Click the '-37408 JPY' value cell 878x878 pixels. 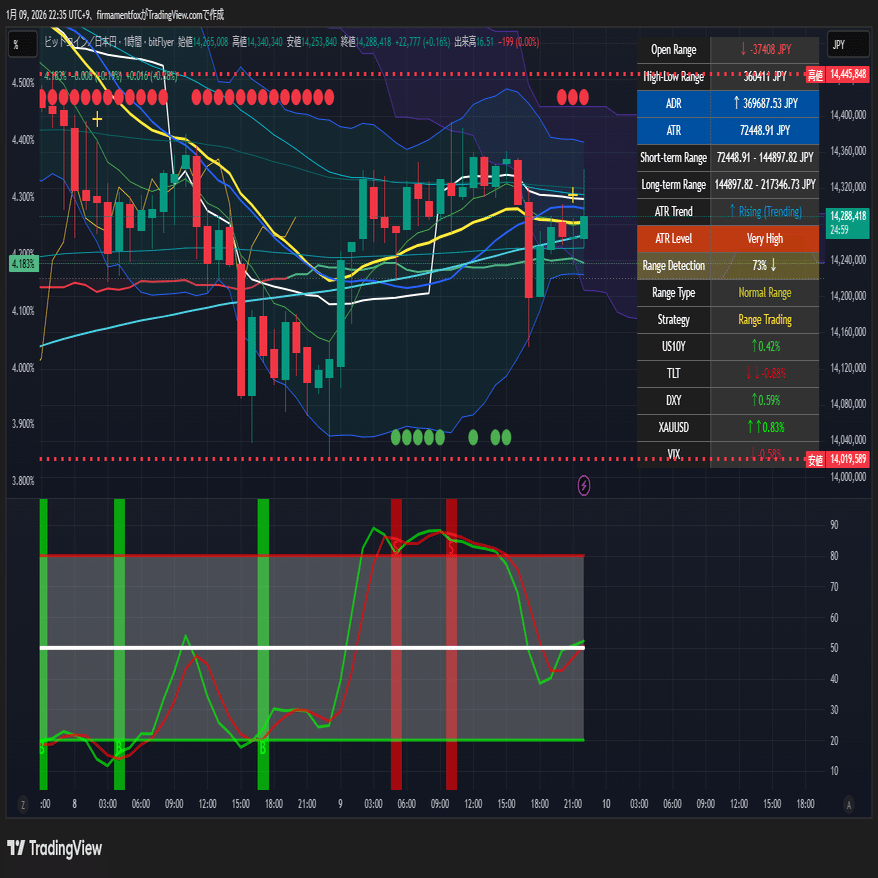(765, 50)
